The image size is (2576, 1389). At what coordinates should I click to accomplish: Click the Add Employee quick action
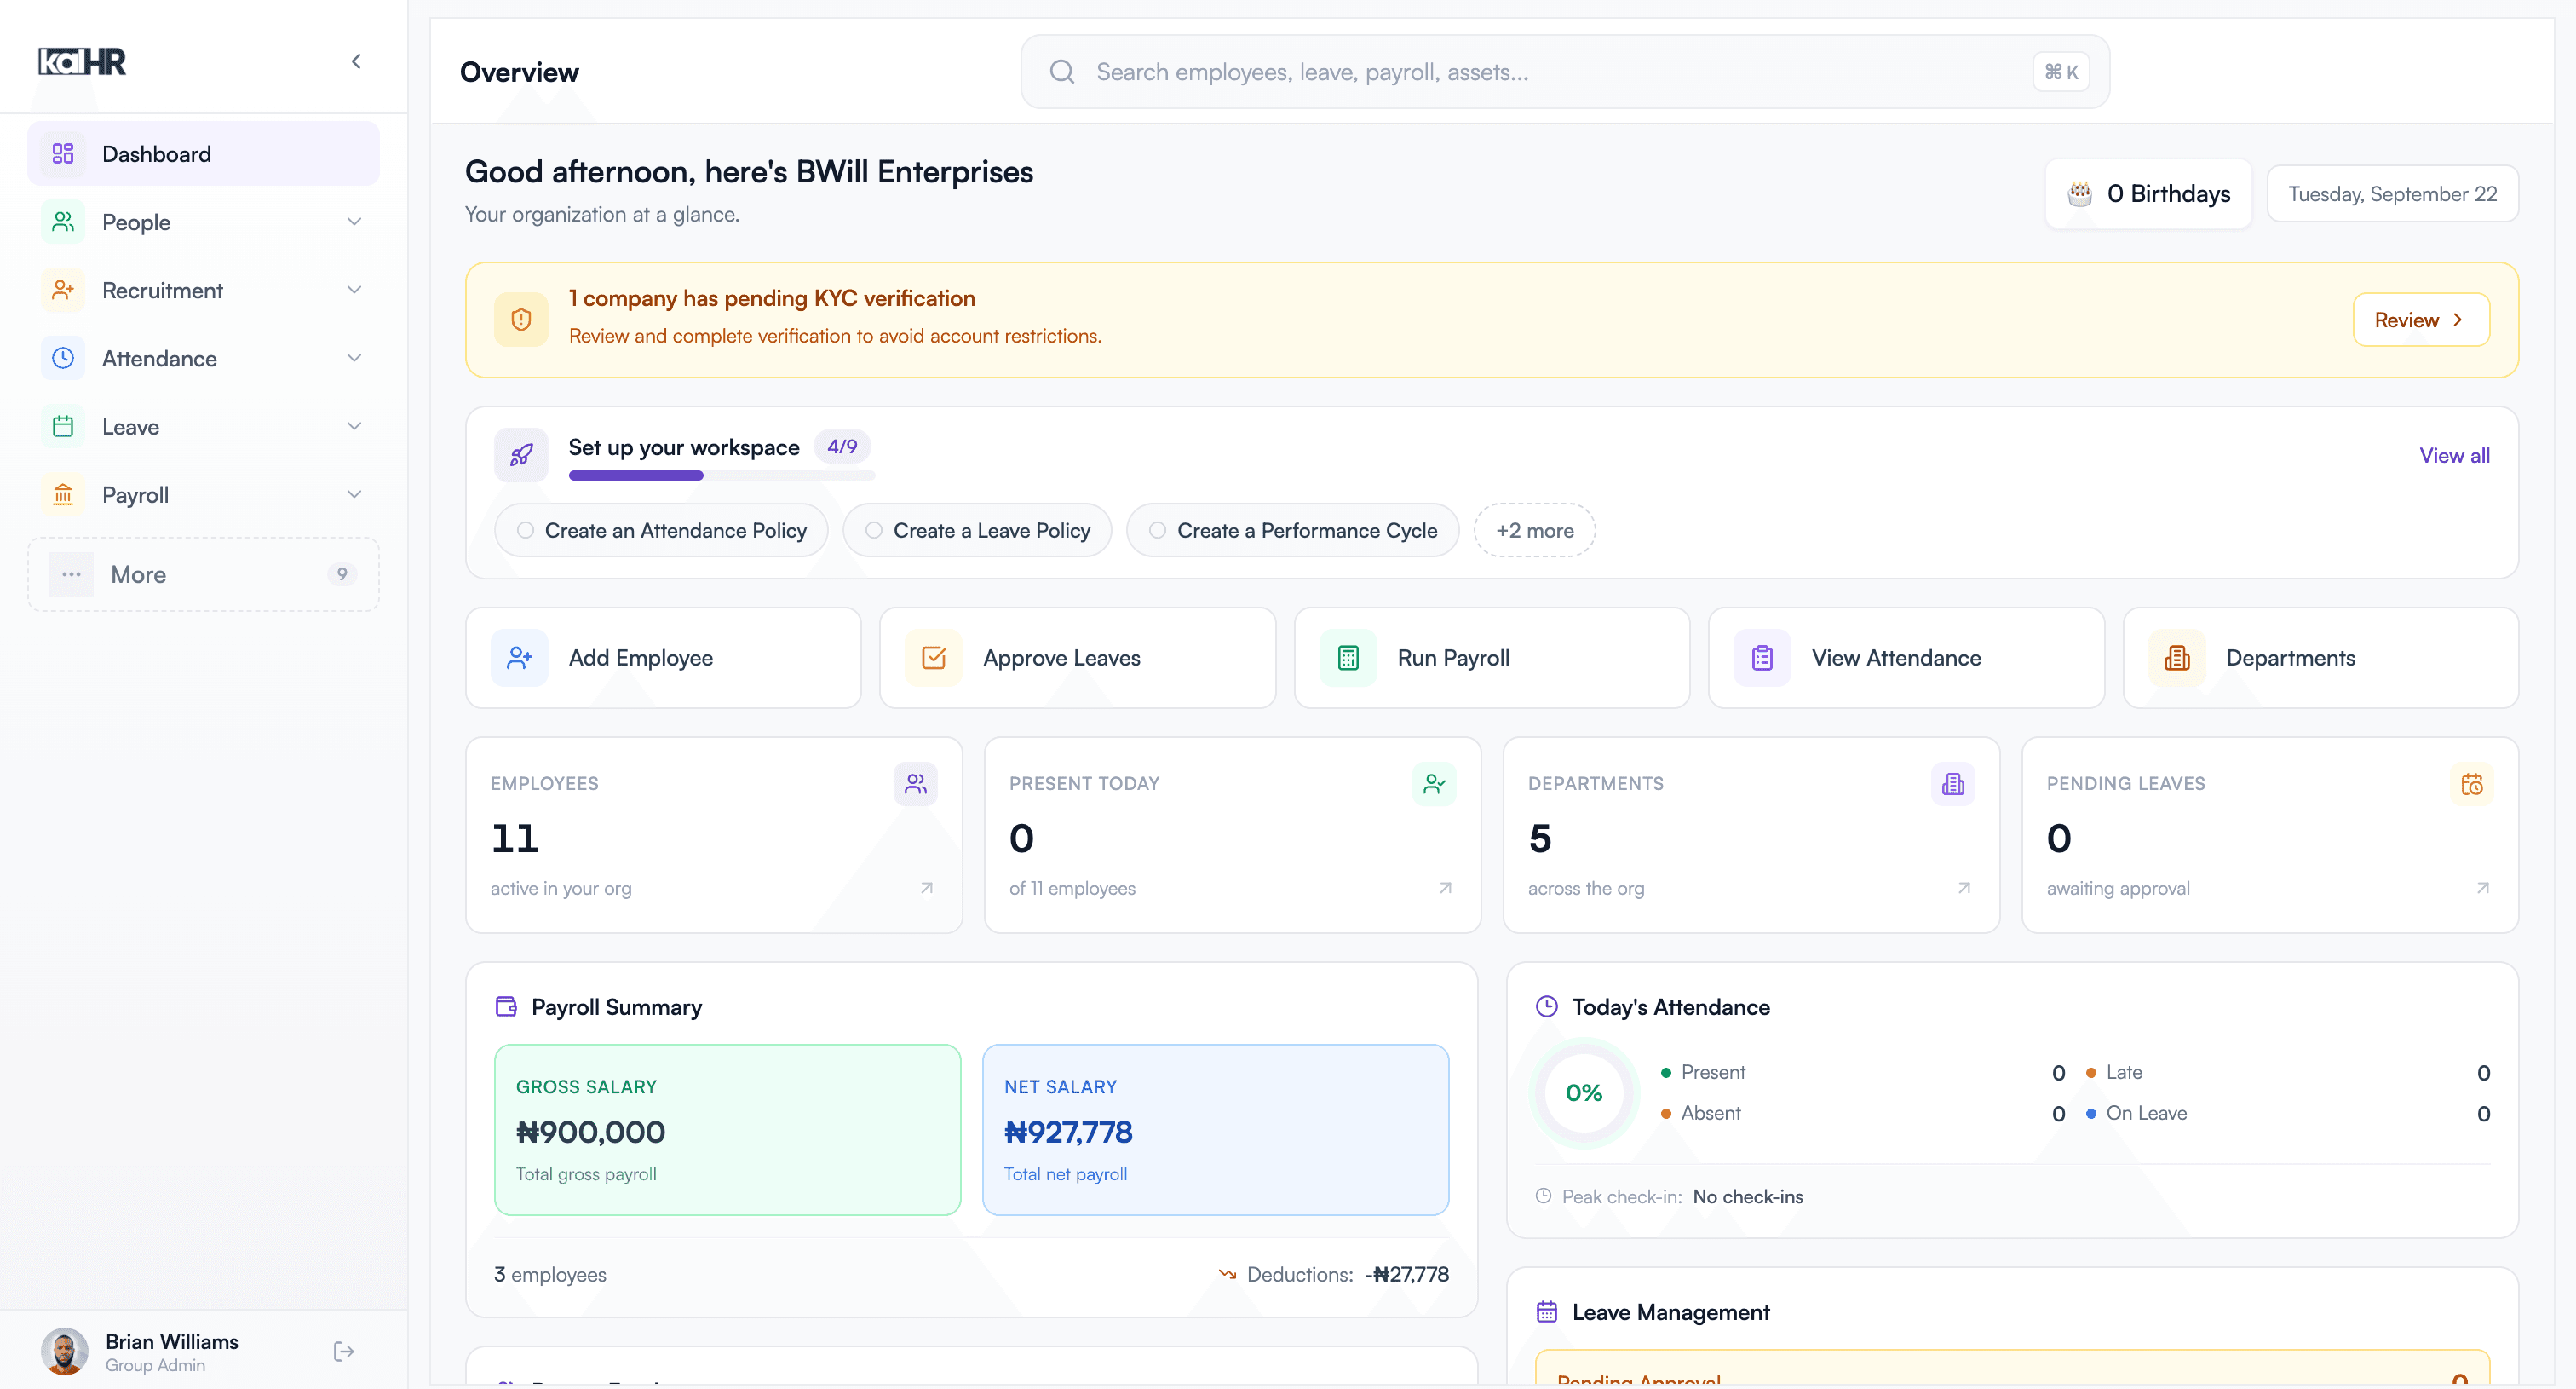pos(663,658)
